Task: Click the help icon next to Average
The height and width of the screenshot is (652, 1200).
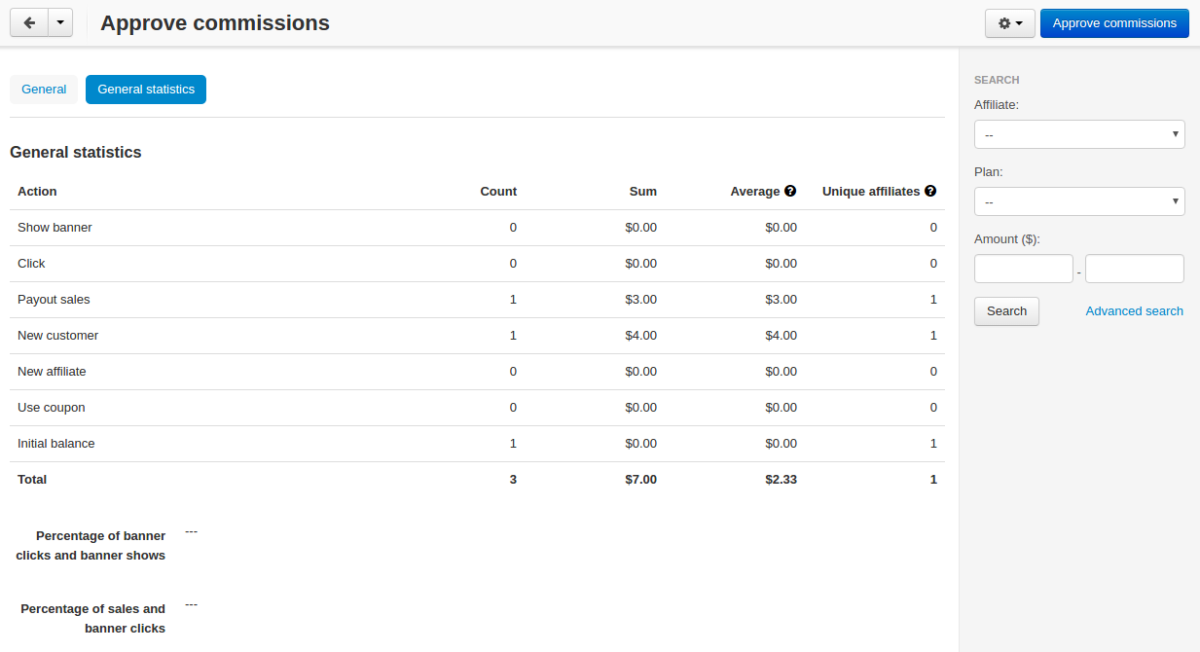Action: click(x=790, y=191)
